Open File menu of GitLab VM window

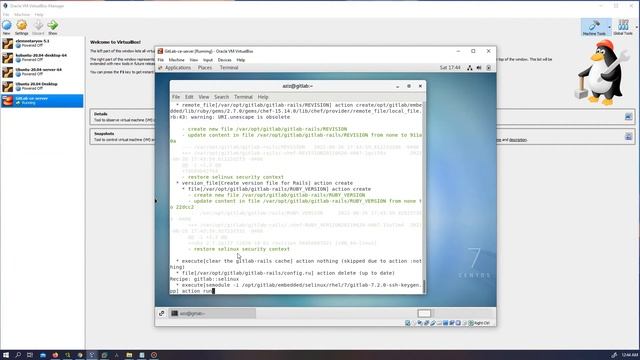tap(161, 60)
